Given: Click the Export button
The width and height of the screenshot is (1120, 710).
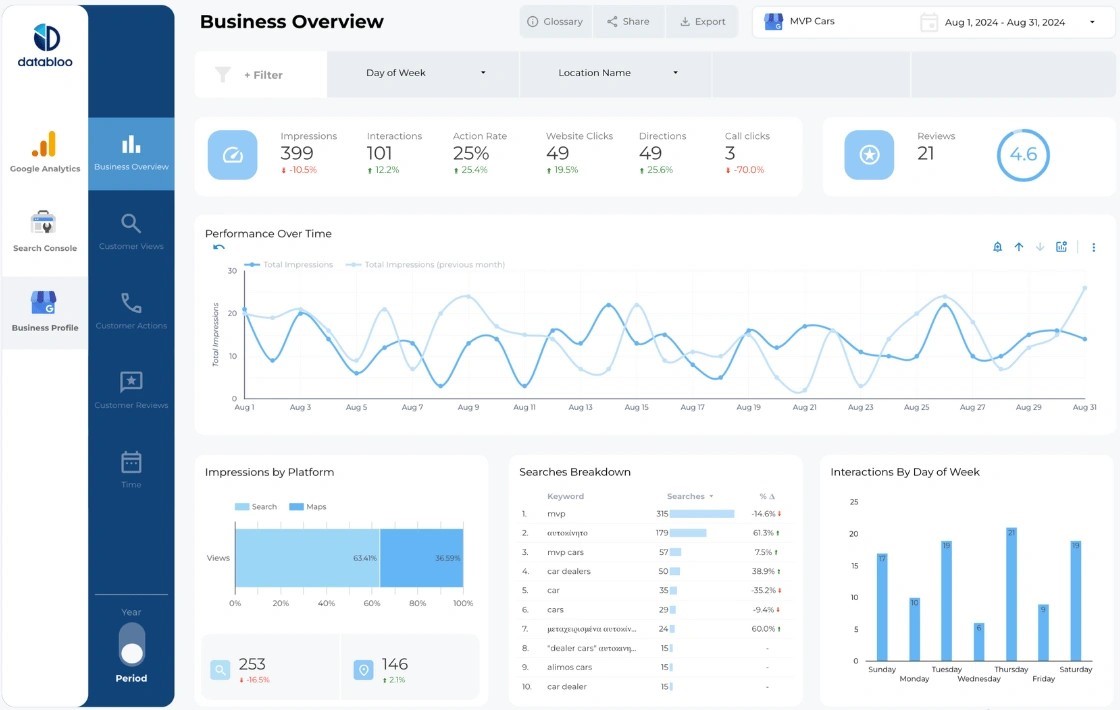Looking at the screenshot, I should pos(701,22).
